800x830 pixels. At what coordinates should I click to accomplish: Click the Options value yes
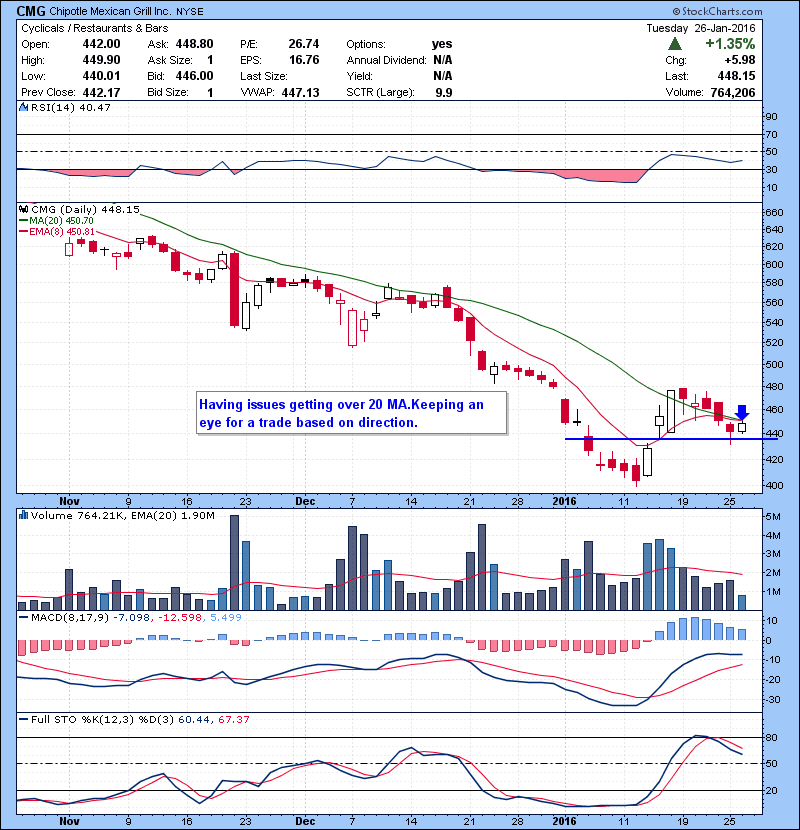point(442,44)
